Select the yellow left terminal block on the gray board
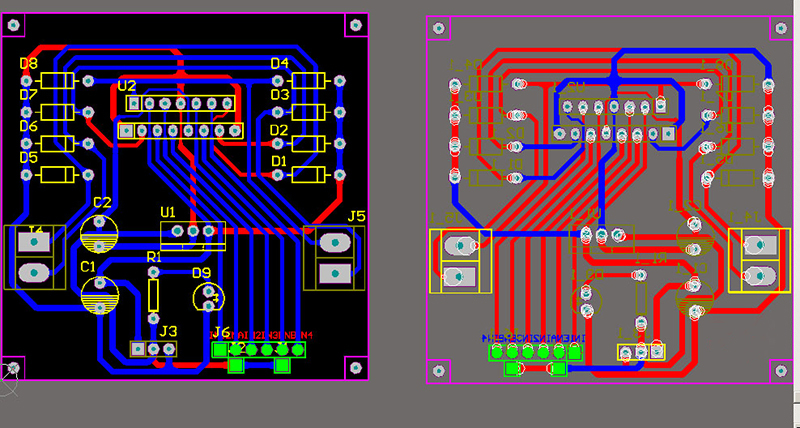This screenshot has width=800, height=428. [460, 261]
